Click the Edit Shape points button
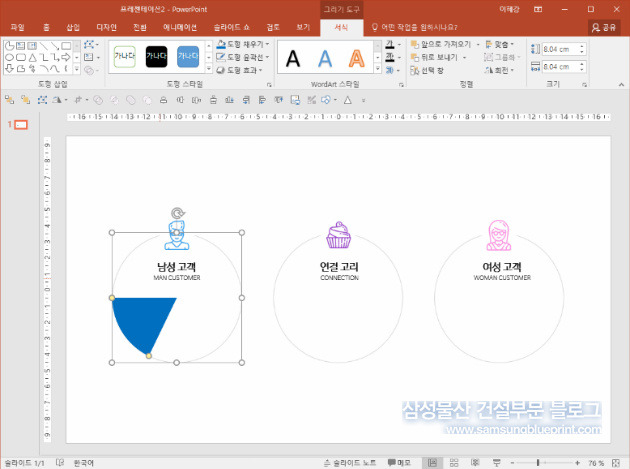Viewport: 630px width, 469px height. coord(90,45)
